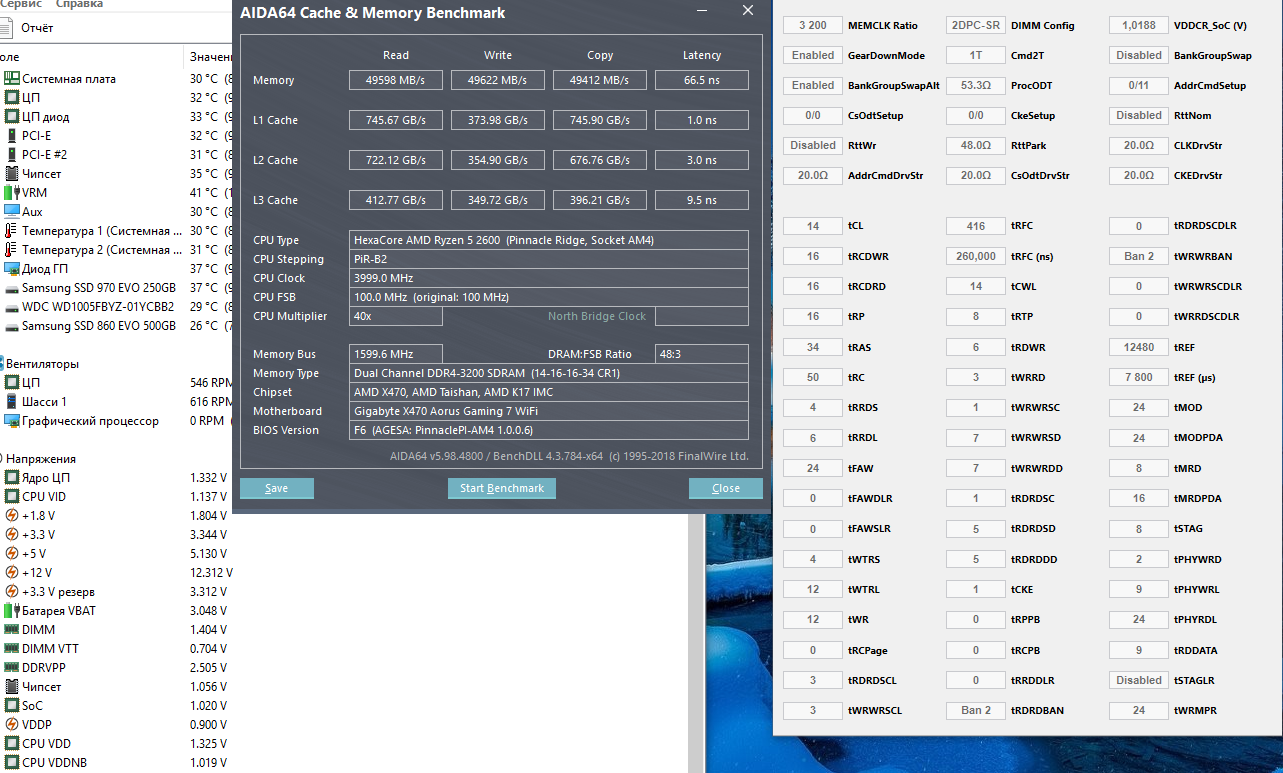
Task: Click the Memory Write value 49622 MB/s
Action: [498, 80]
